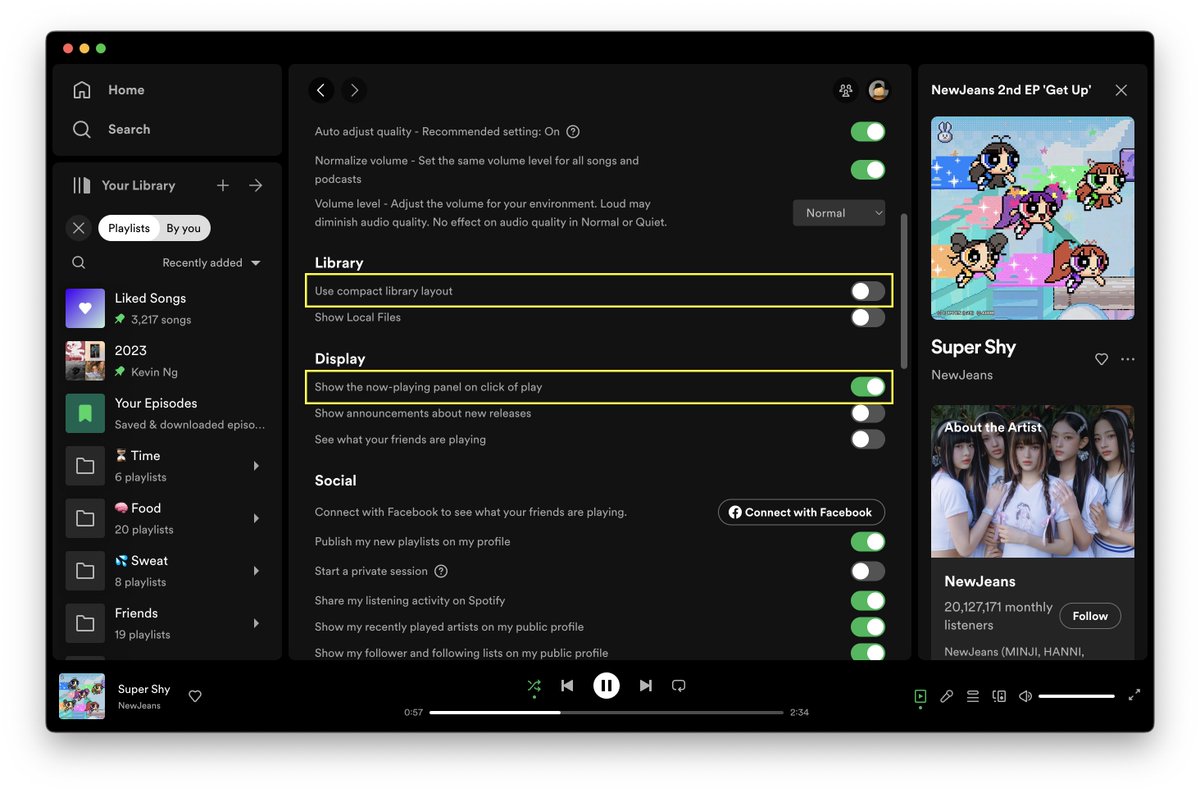The image size is (1200, 793).
Task: Open the About the Artist photo
Action: (x=1032, y=481)
